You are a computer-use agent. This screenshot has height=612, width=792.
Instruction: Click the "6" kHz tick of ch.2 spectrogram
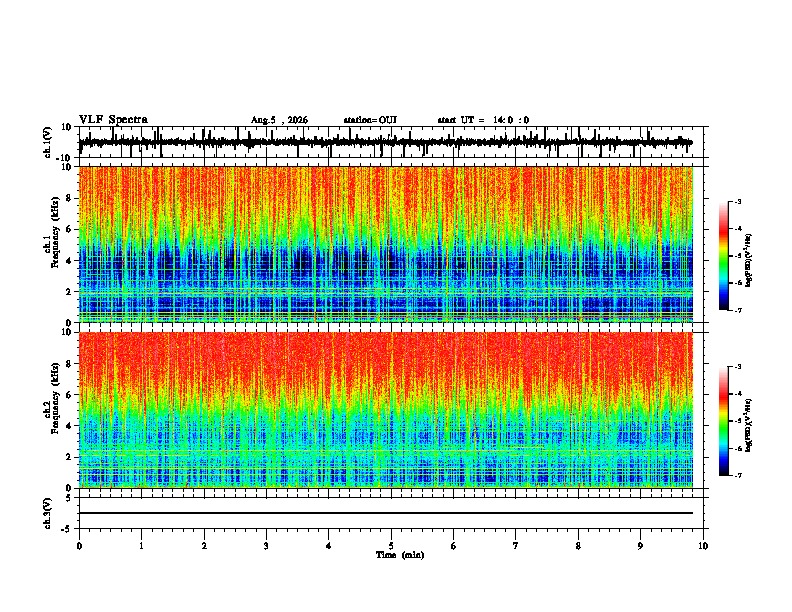(x=70, y=395)
